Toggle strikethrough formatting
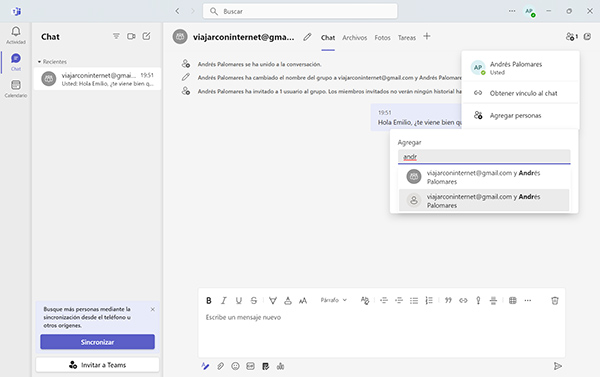This screenshot has height=377, width=600. (254, 300)
